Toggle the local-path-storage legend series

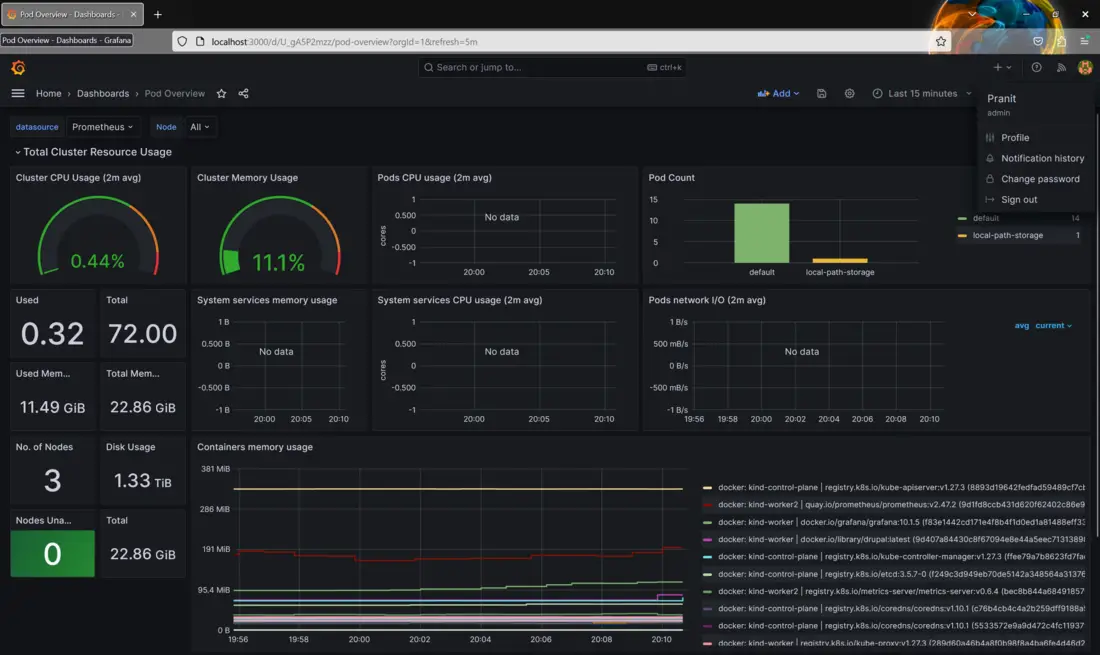[1007, 235]
